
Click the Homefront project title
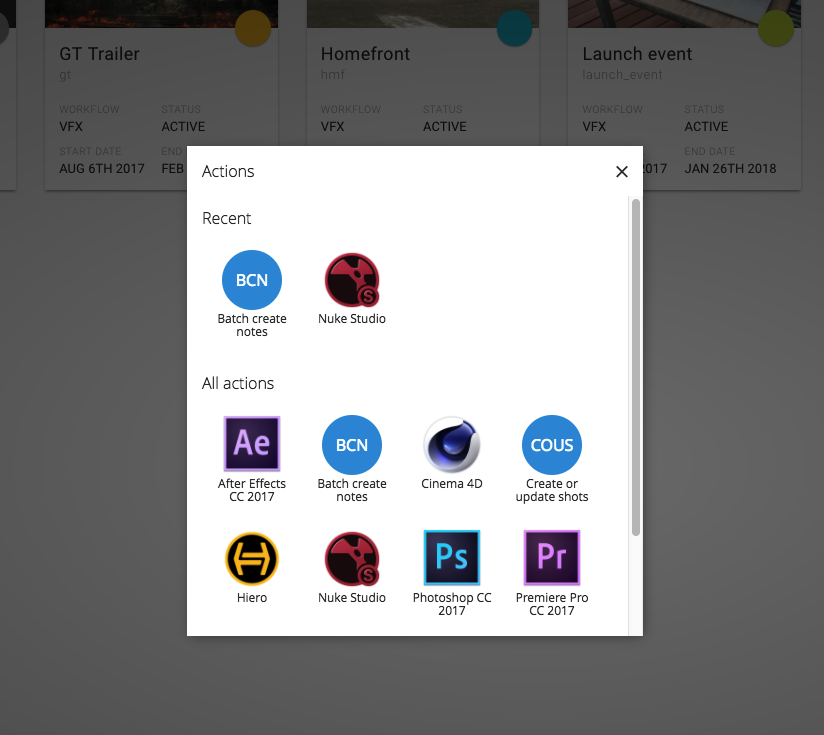point(365,54)
